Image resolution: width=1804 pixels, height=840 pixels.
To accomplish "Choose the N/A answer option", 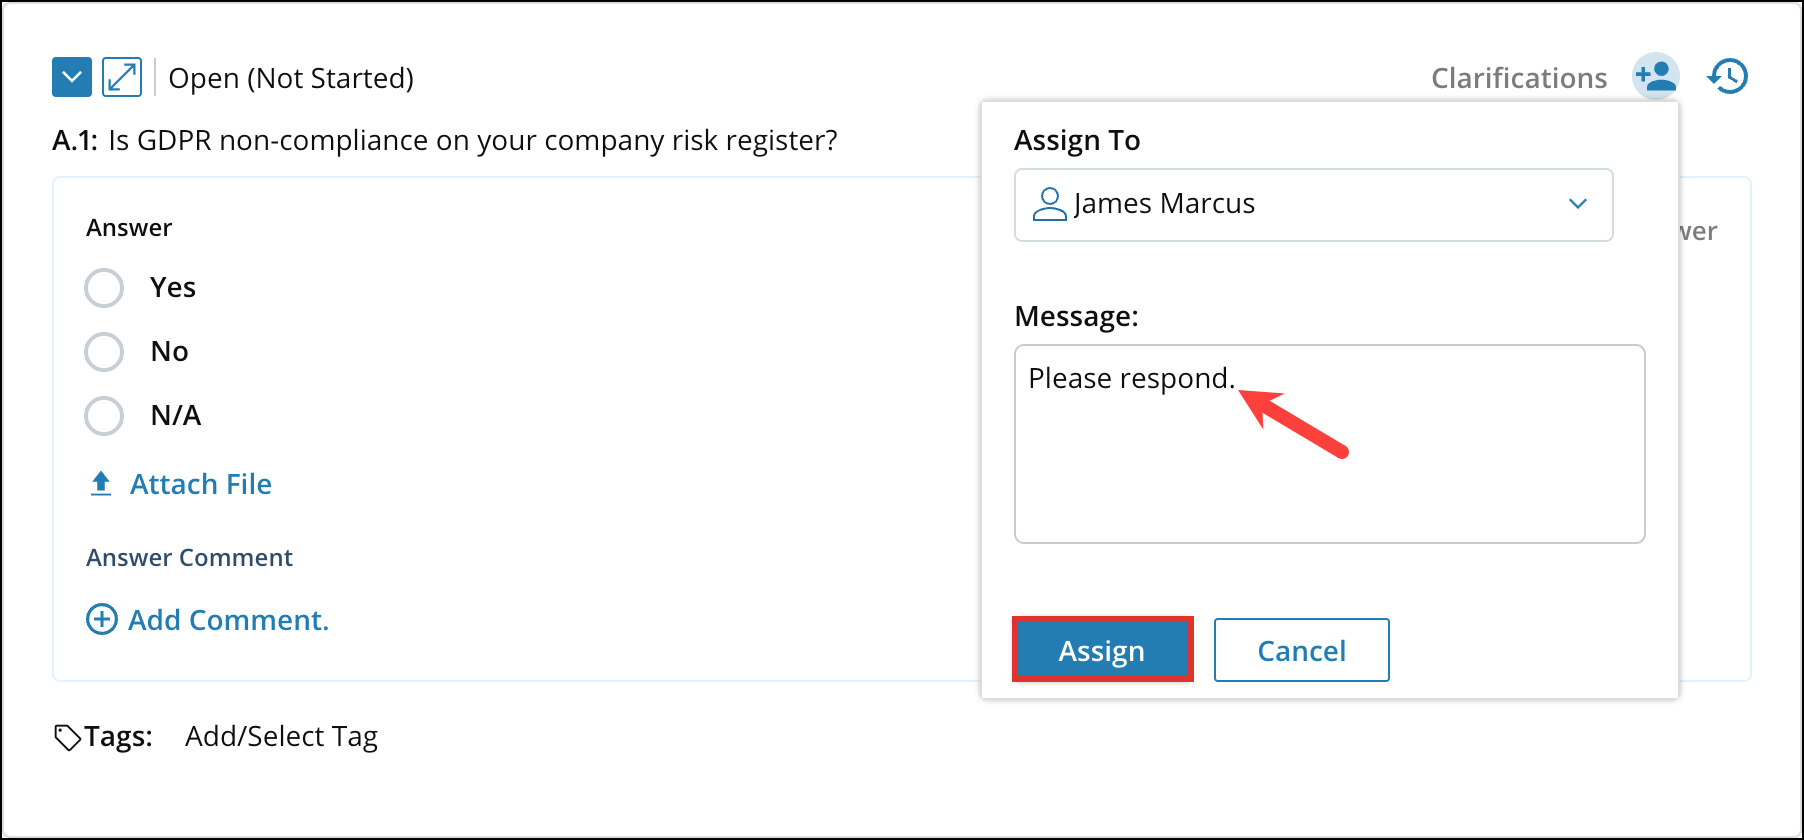I will (104, 416).
